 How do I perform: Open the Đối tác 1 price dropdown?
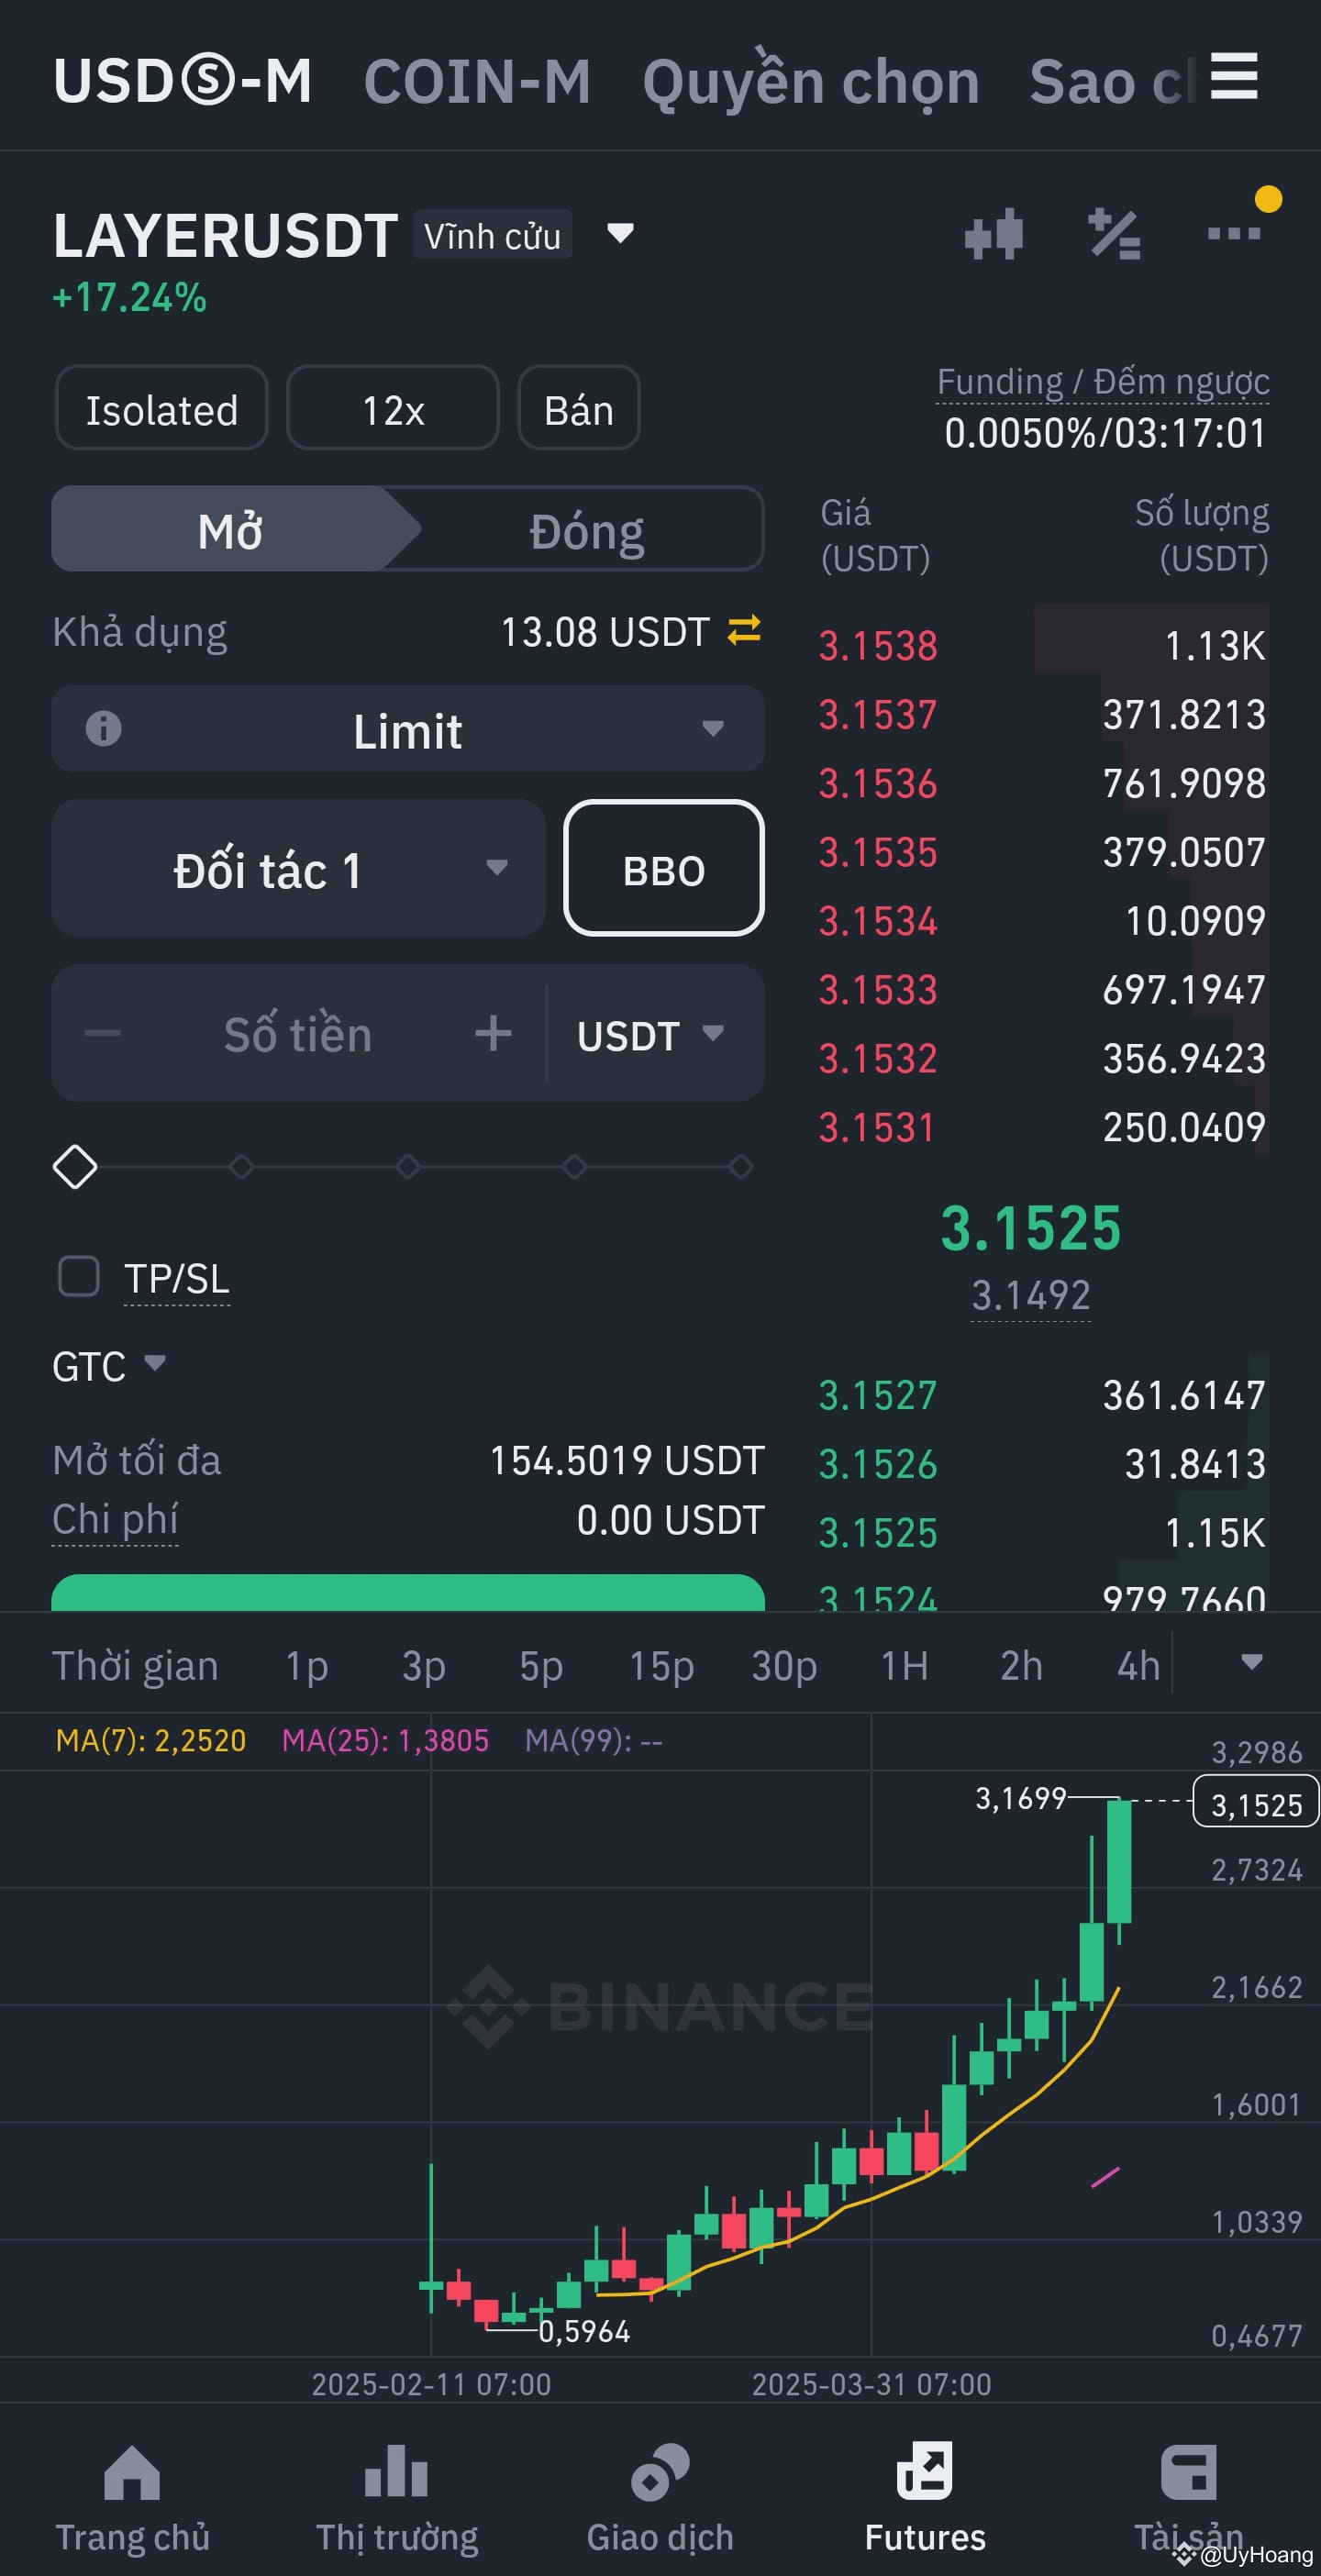click(x=298, y=868)
